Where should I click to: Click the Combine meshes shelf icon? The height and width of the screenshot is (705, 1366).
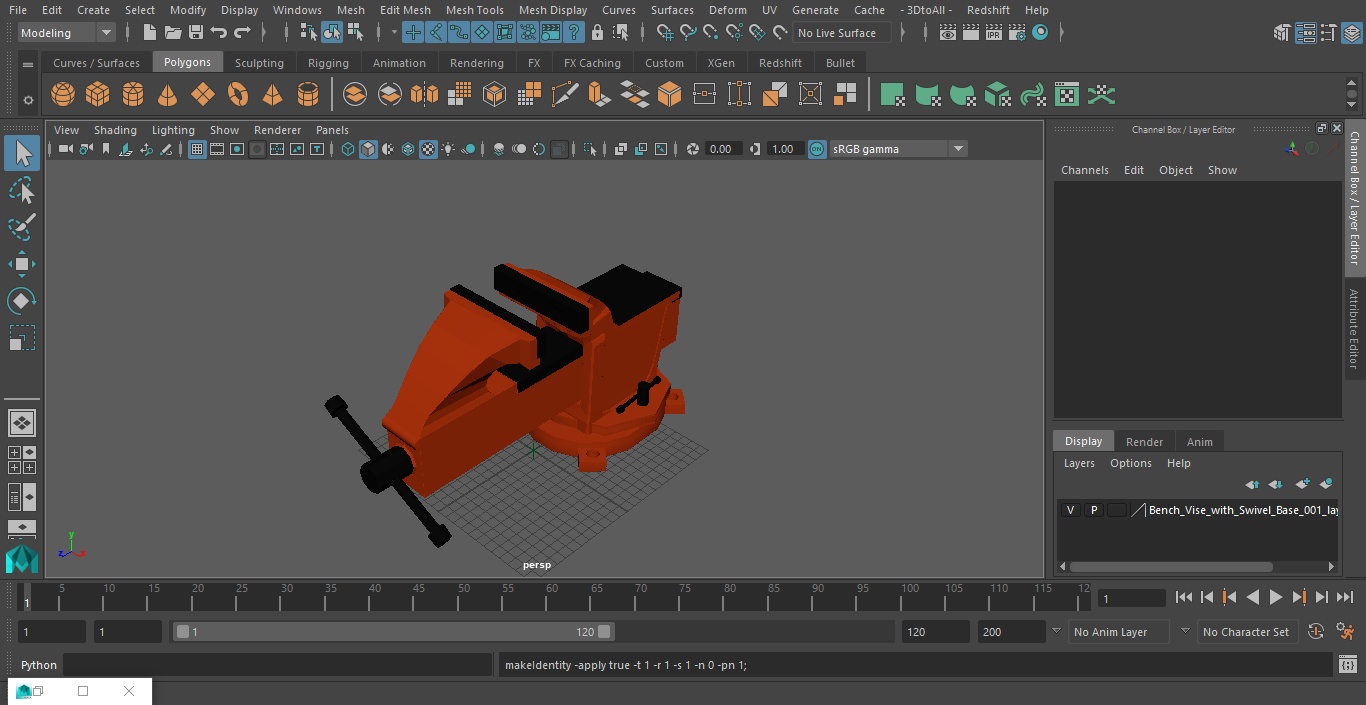tap(355, 95)
